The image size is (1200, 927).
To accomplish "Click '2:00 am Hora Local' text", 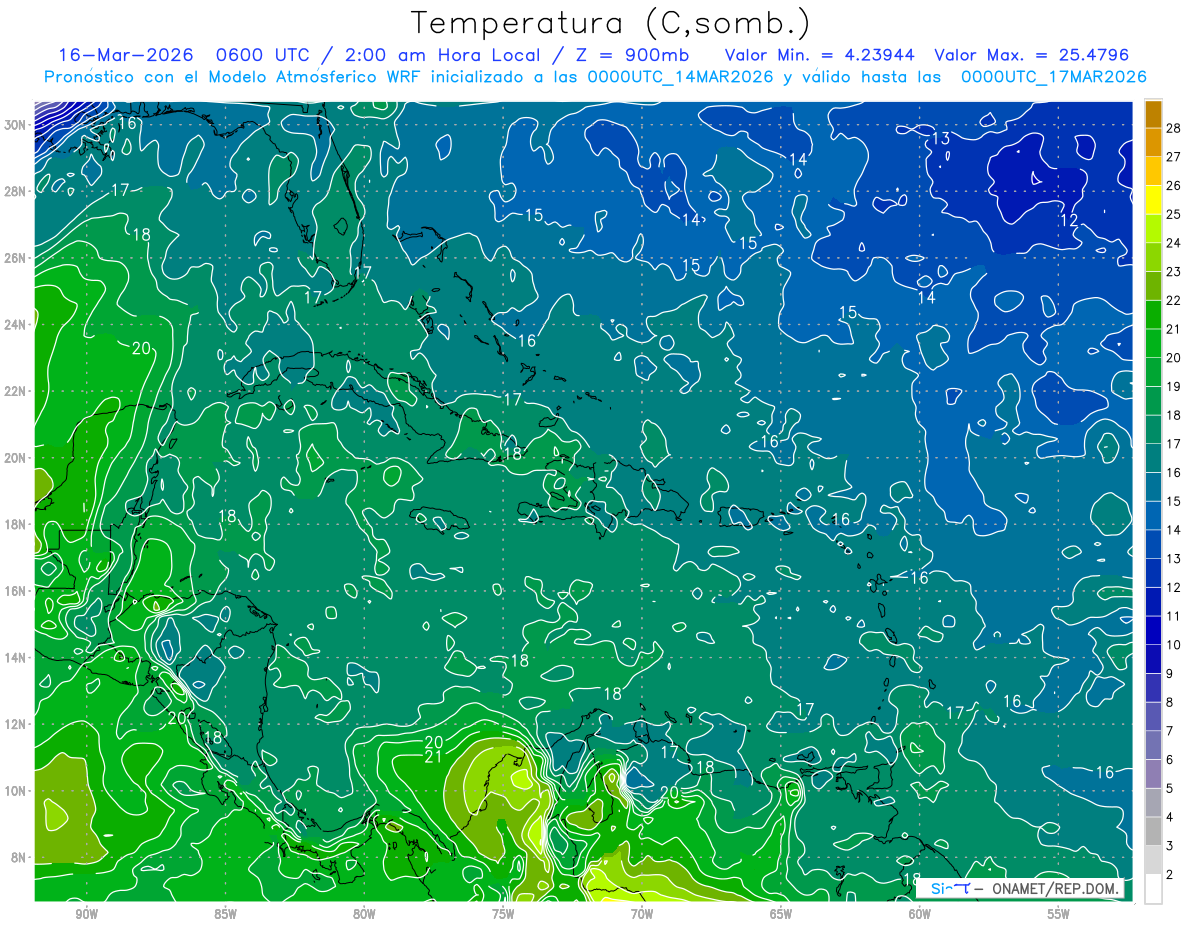I will (441, 55).
